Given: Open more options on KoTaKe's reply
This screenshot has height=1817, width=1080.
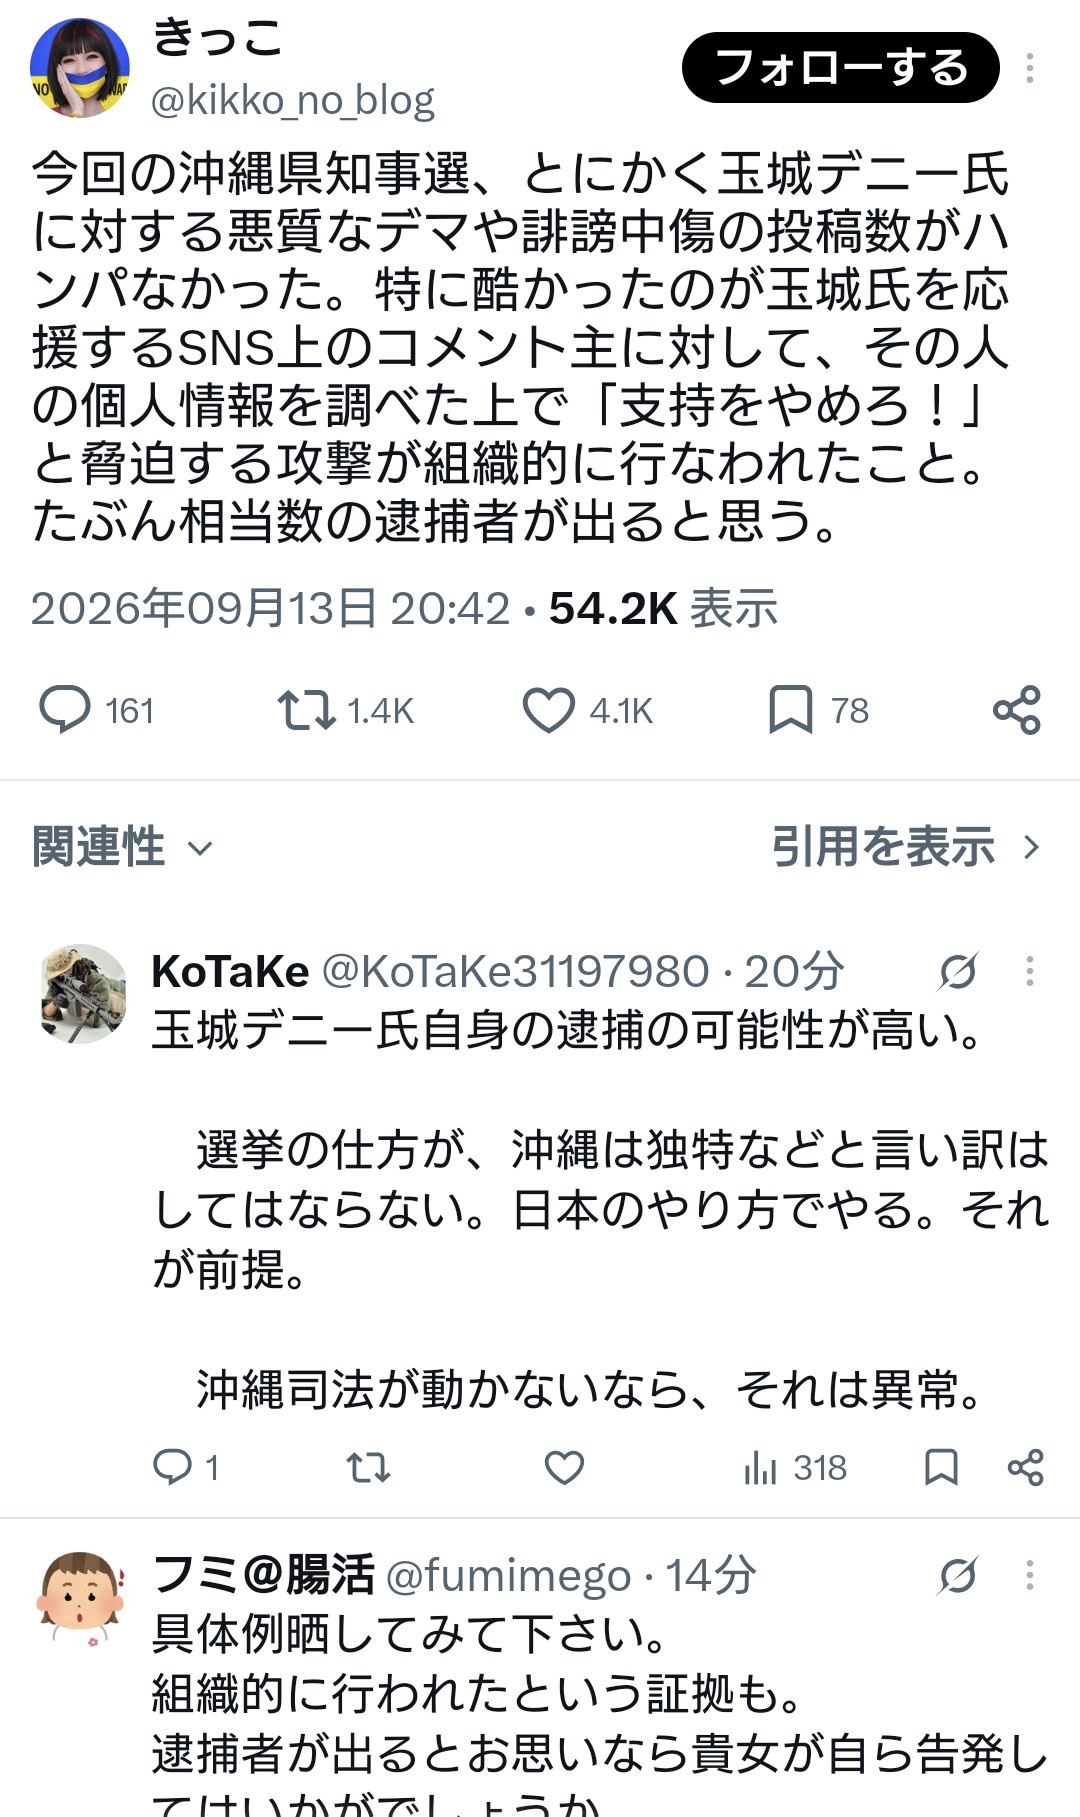Looking at the screenshot, I should [1030, 971].
